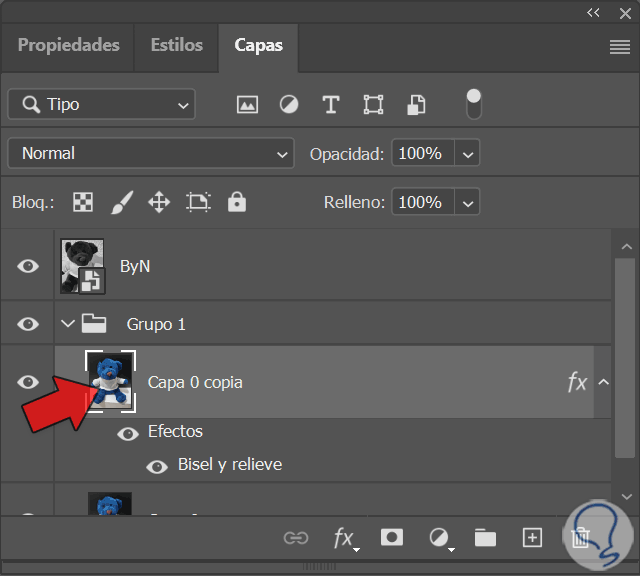This screenshot has height=576, width=640.
Task: Create new fill or adjustment layer
Action: 441,539
